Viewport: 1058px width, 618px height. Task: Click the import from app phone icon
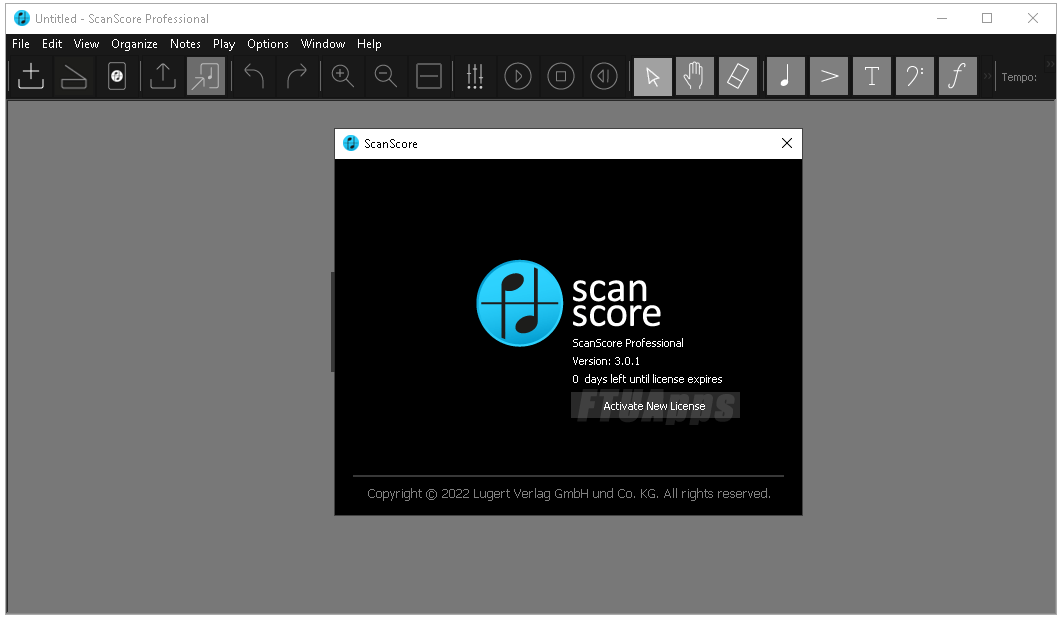[117, 76]
